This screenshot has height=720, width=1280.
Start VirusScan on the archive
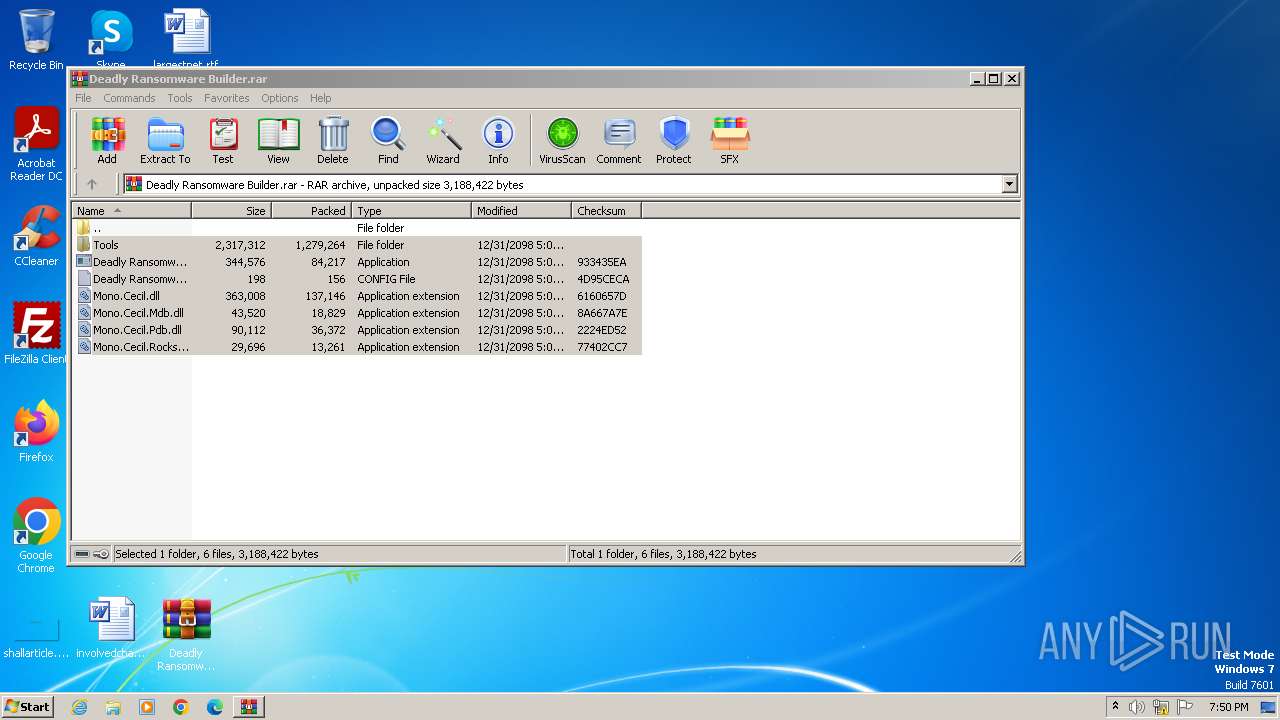(562, 140)
